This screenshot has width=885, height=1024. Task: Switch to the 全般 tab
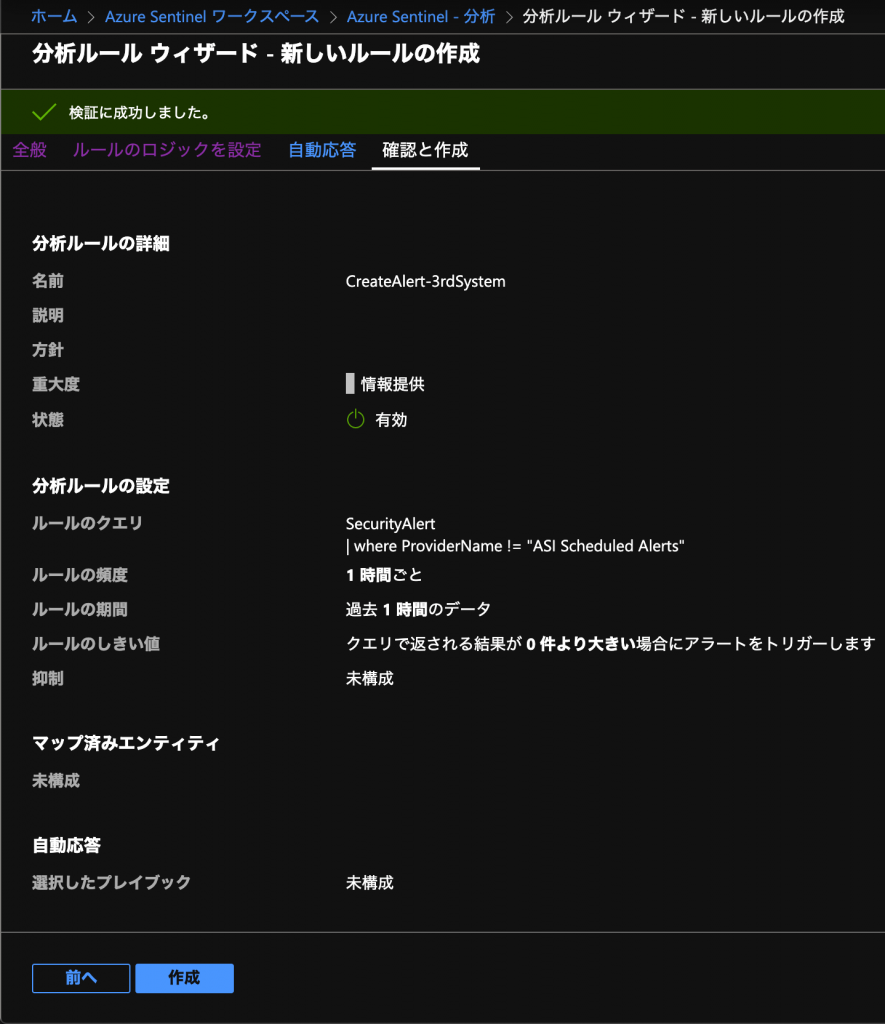point(29,150)
